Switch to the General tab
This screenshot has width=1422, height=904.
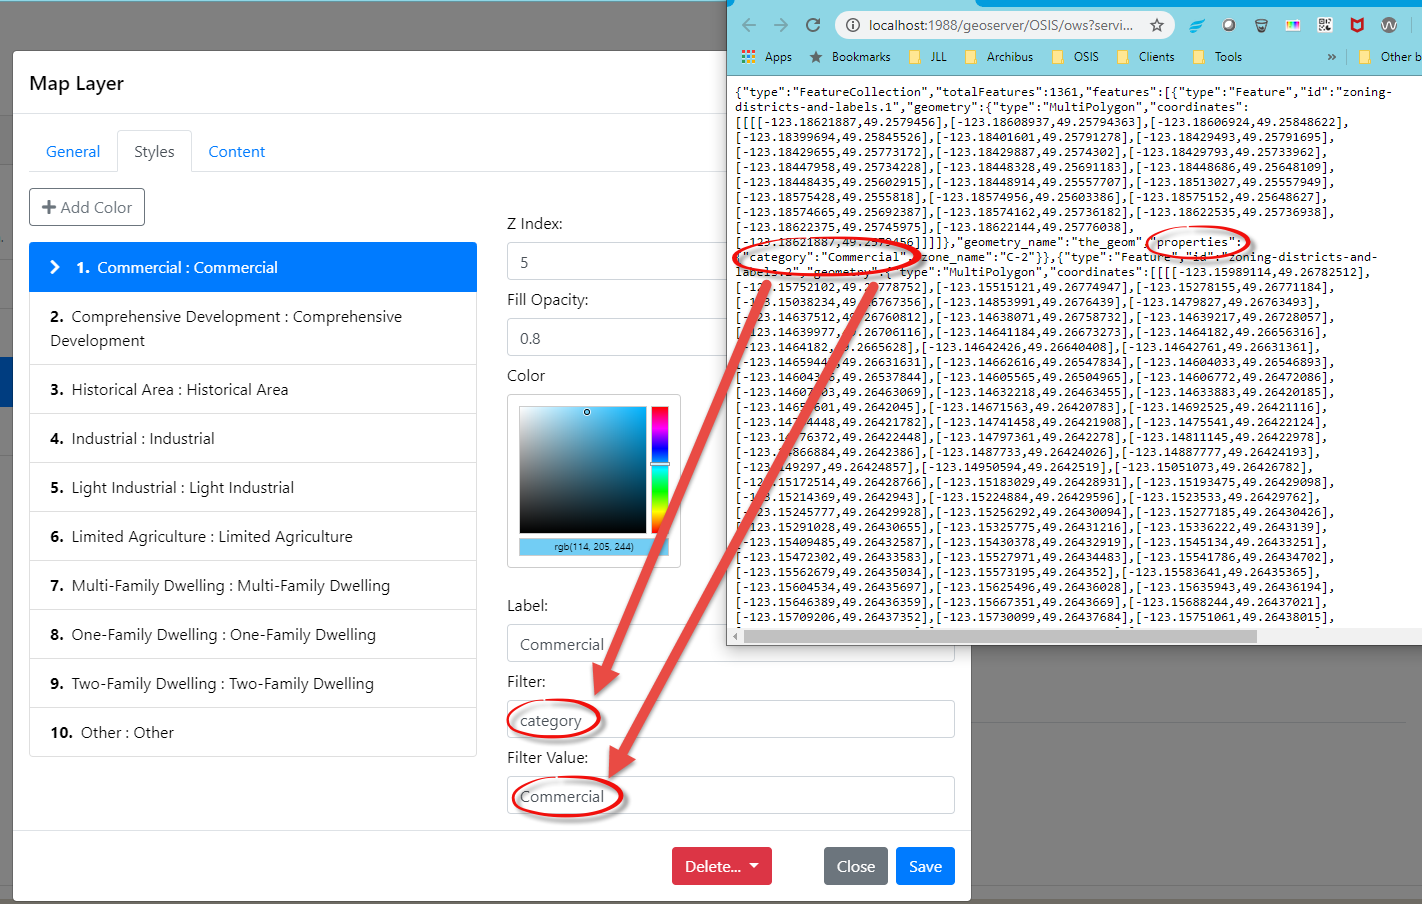[x=73, y=151]
